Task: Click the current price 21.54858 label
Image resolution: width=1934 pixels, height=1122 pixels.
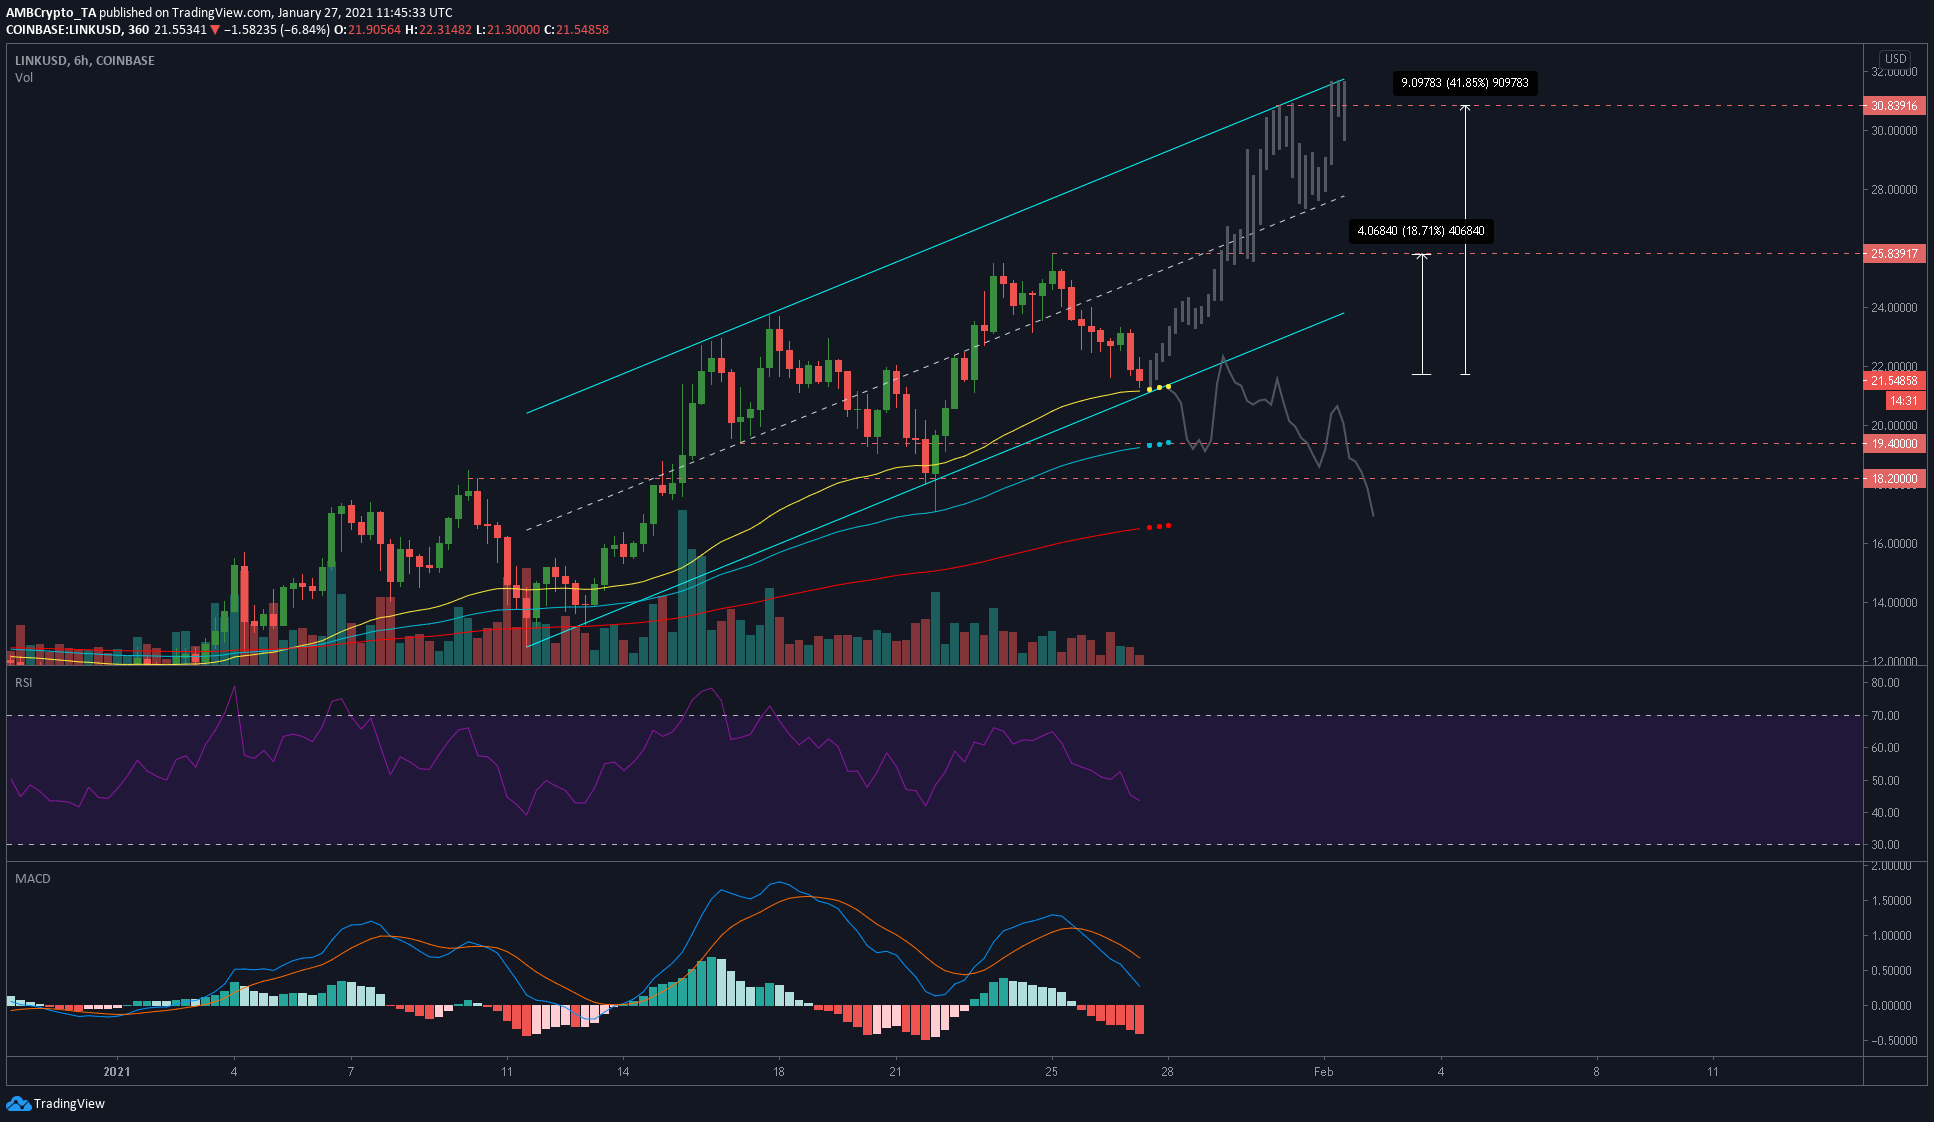Action: pyautogui.click(x=1894, y=380)
